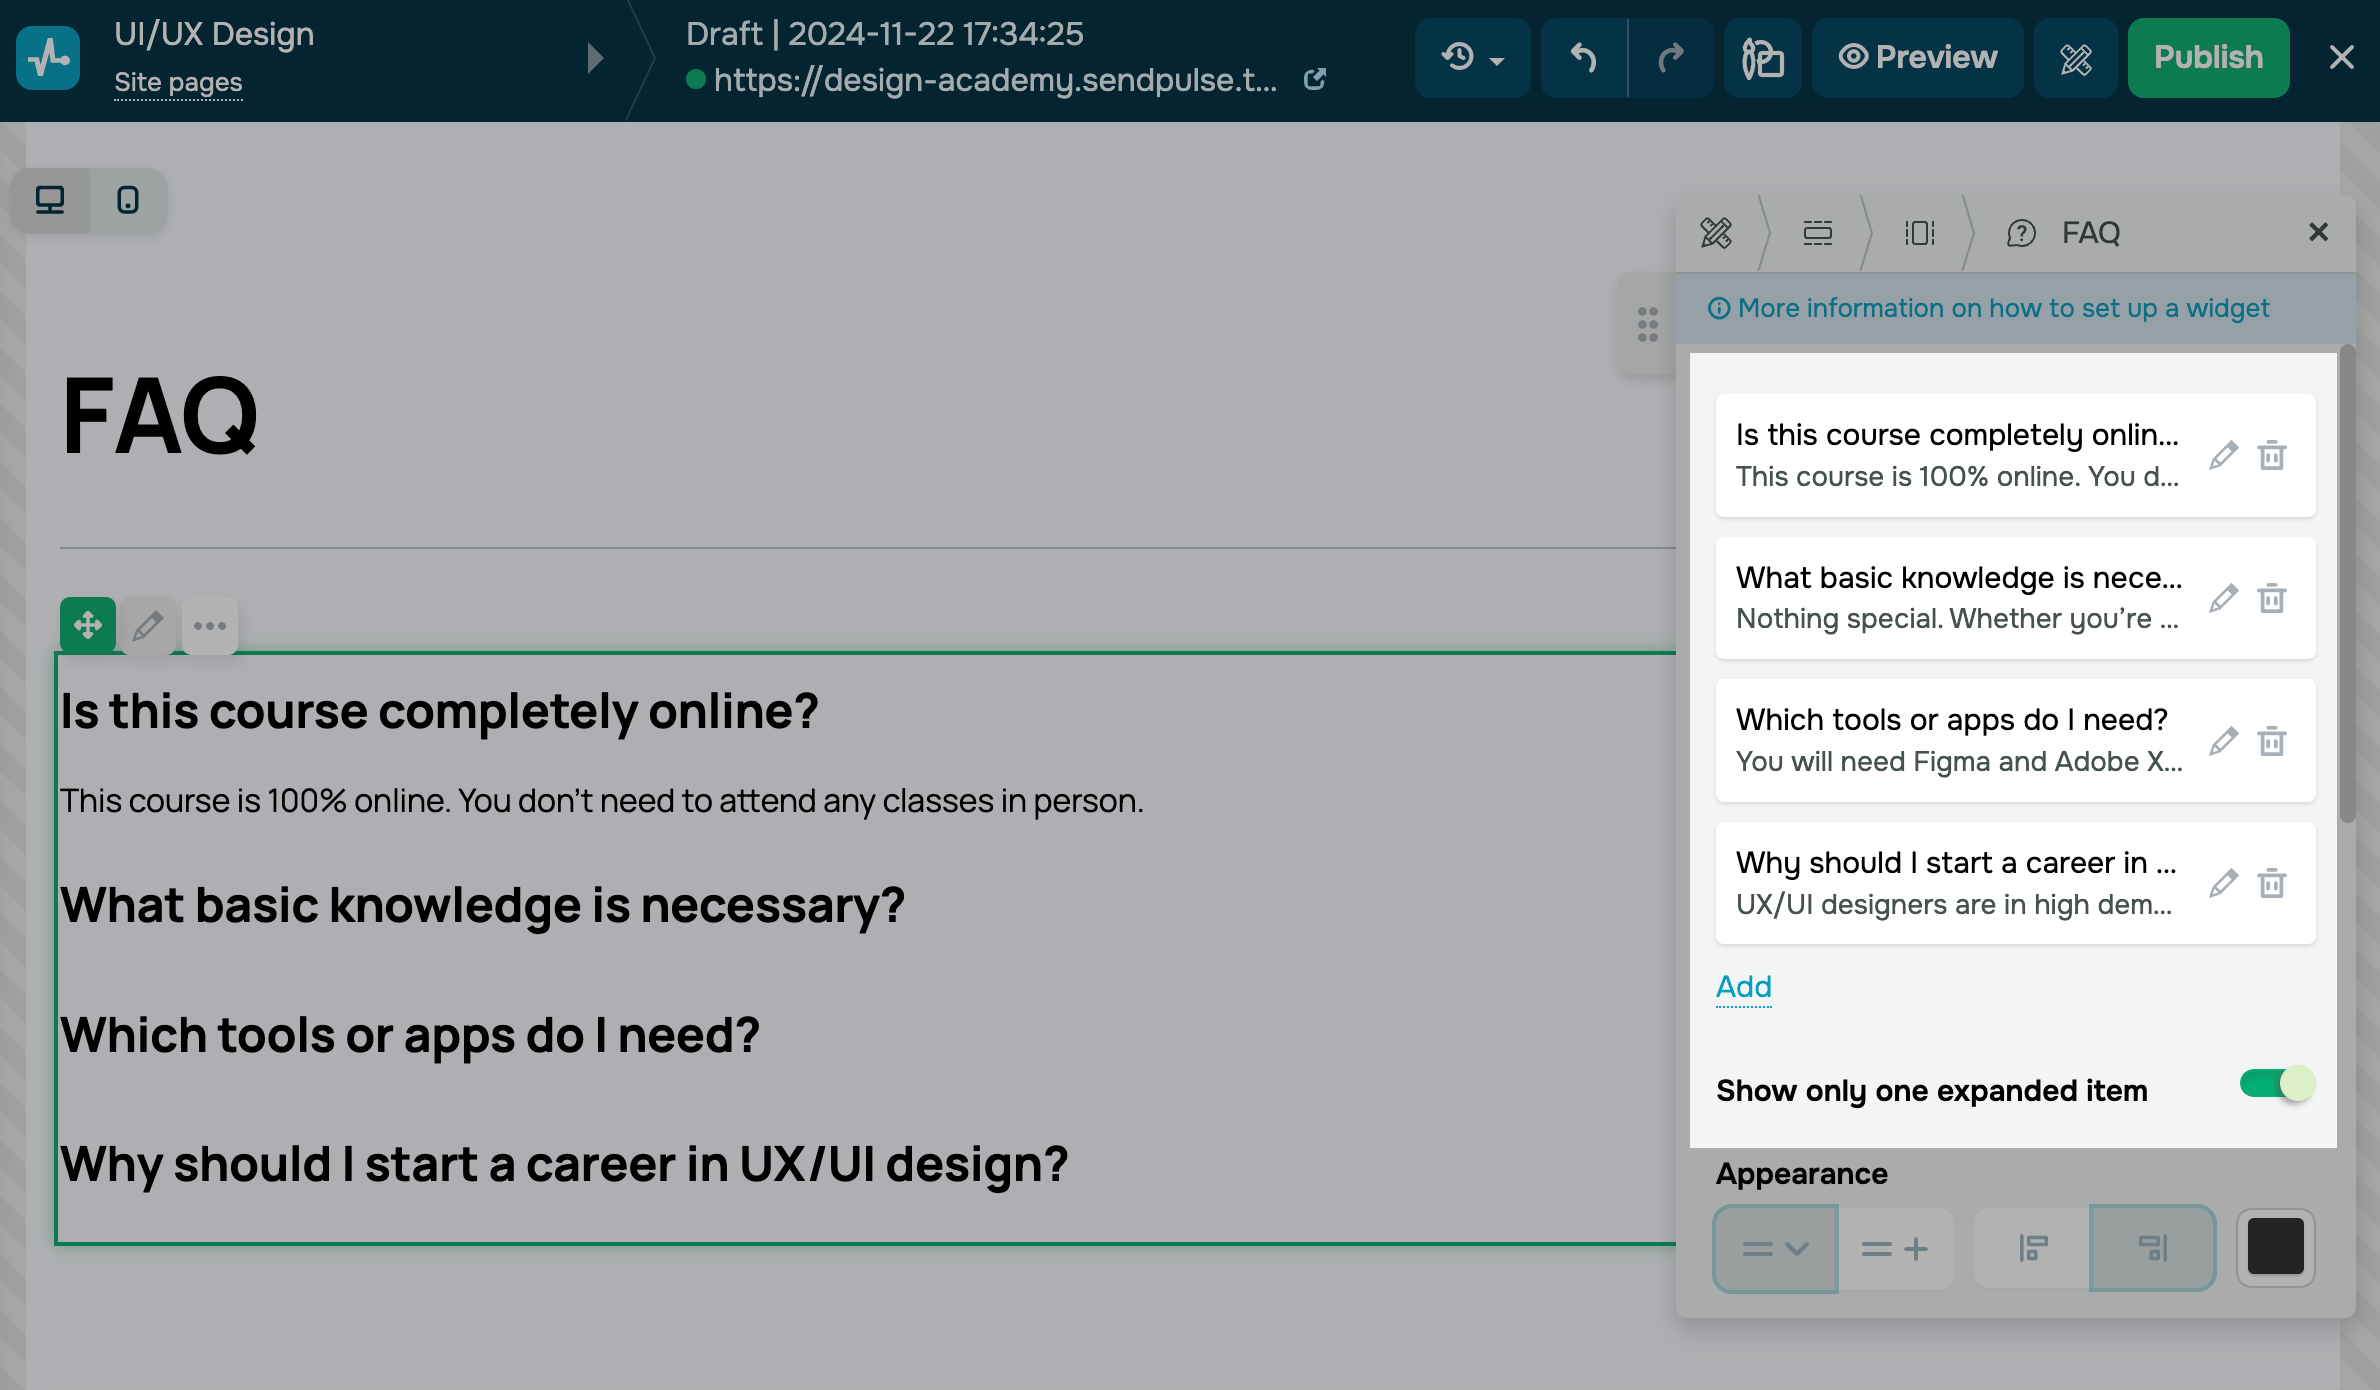The width and height of the screenshot is (2380, 1390).
Task: Toggle 'Show only one expanded item' switch
Action: pos(2276,1084)
